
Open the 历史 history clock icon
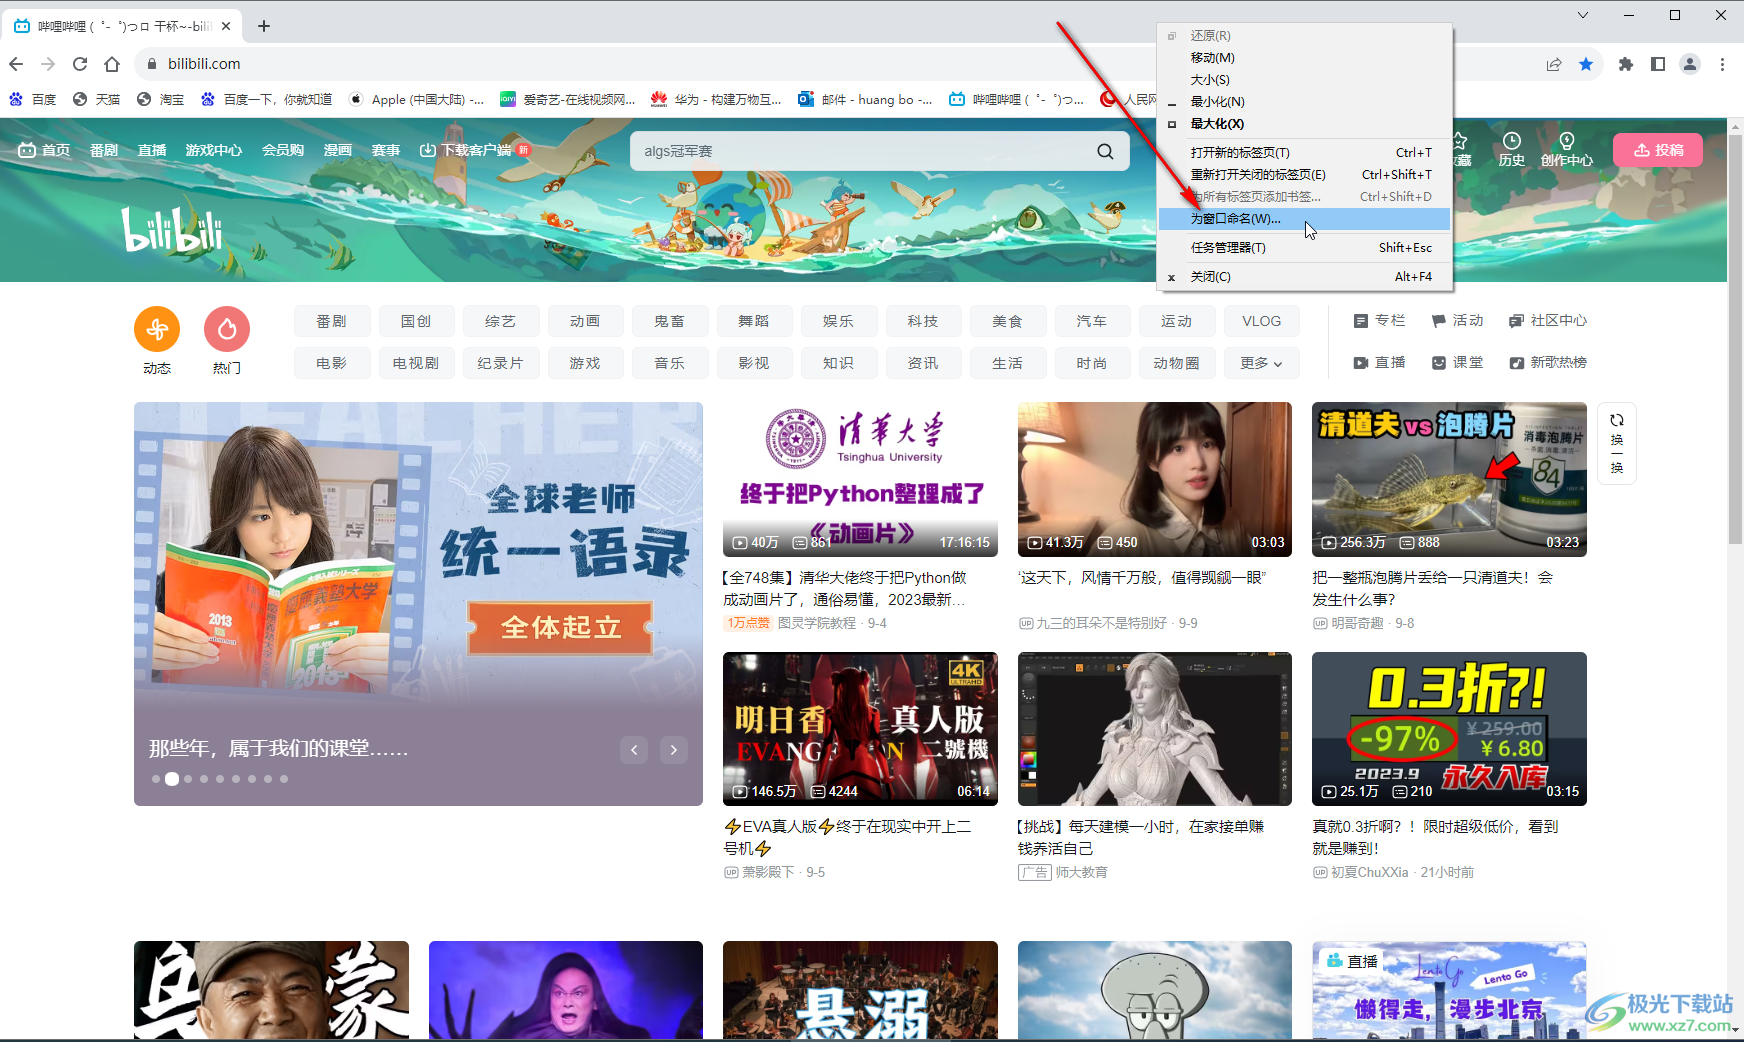[x=1512, y=150]
